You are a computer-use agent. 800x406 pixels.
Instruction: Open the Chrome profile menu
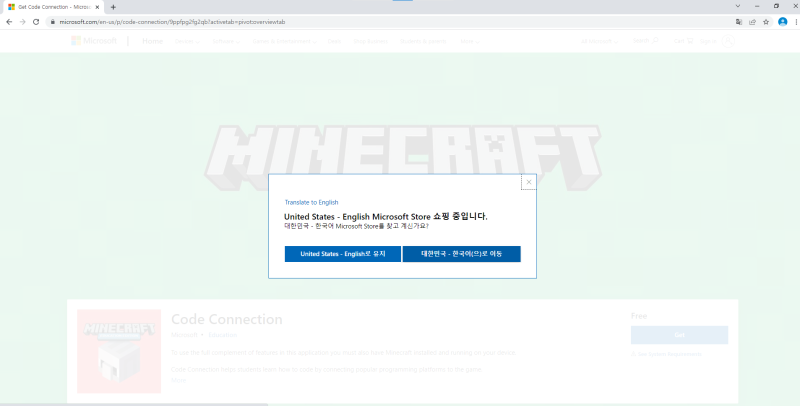point(783,22)
